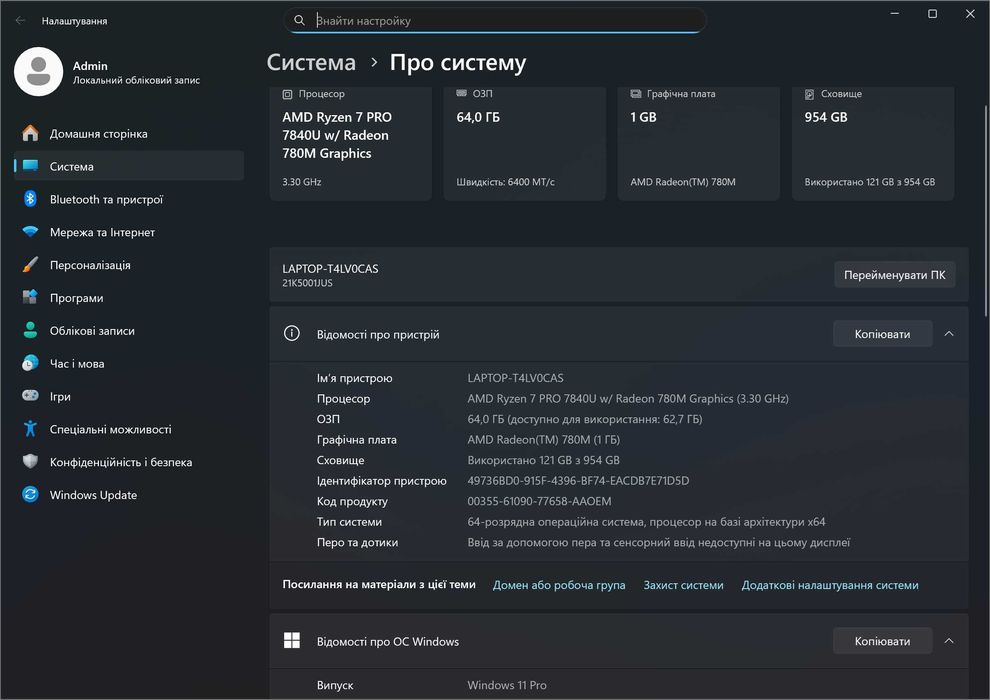This screenshot has height=700, width=990.
Task: Click Локальний обліковий запис text
Action: pos(136,80)
